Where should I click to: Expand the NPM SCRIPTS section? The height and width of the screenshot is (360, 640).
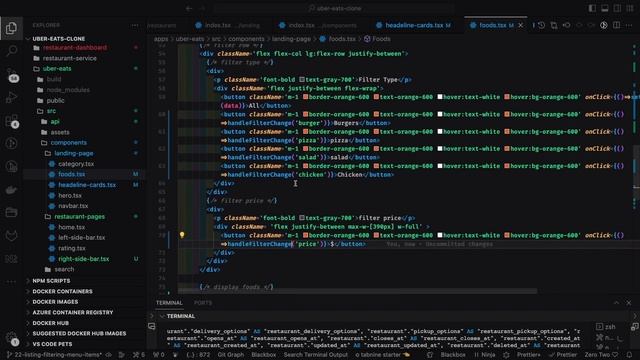[51, 281]
